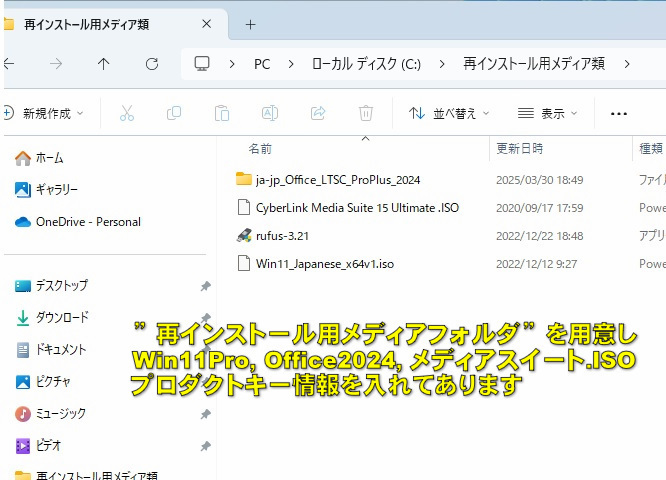Sort by the 名前 column header
This screenshot has width=666, height=480.
click(x=260, y=149)
